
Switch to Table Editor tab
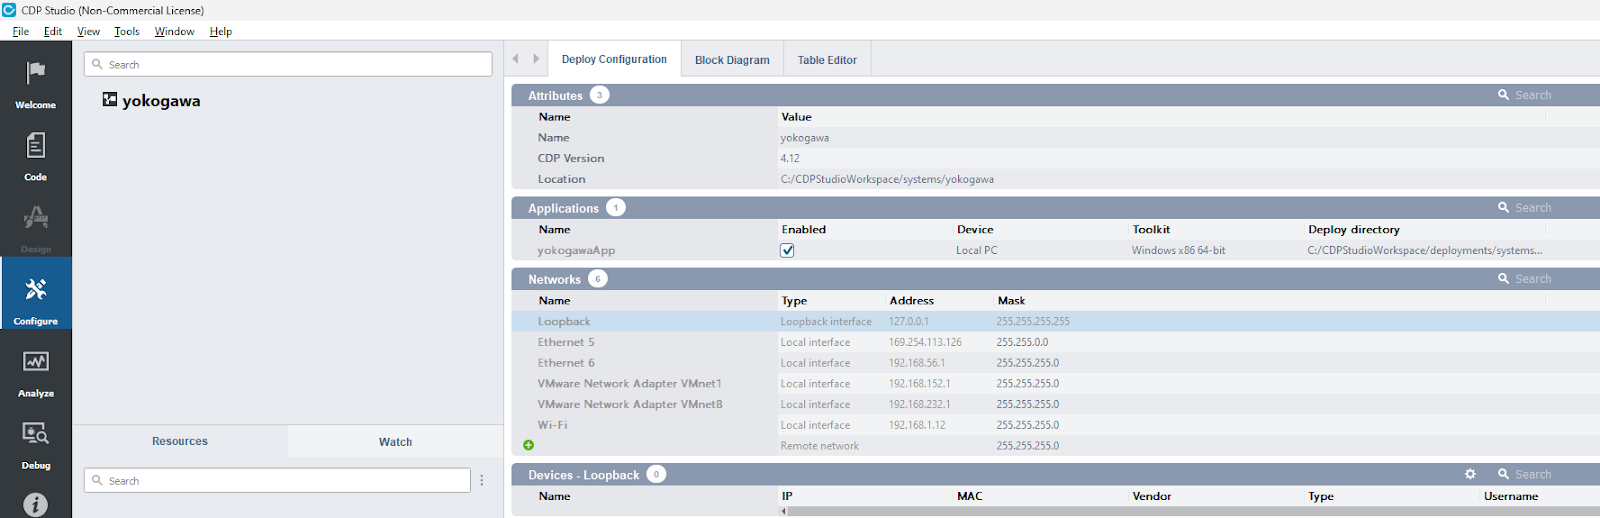pos(827,60)
